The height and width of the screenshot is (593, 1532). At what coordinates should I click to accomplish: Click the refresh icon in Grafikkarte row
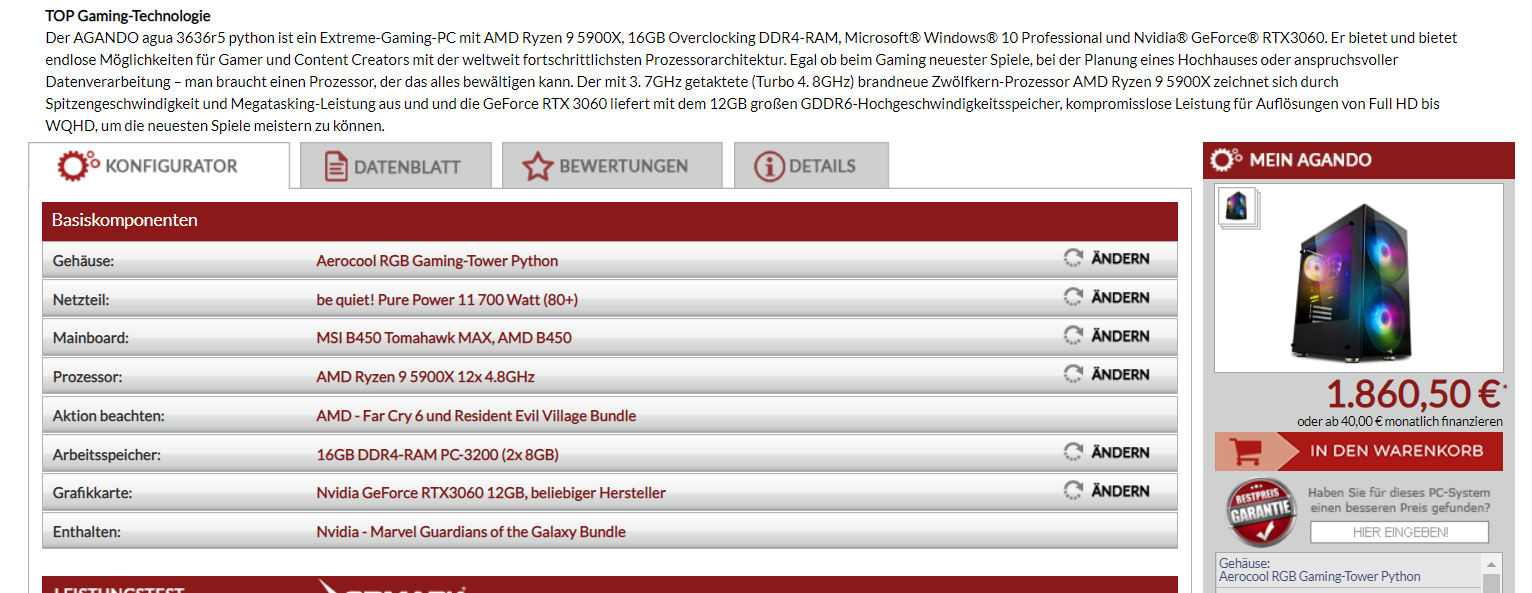(x=1073, y=490)
